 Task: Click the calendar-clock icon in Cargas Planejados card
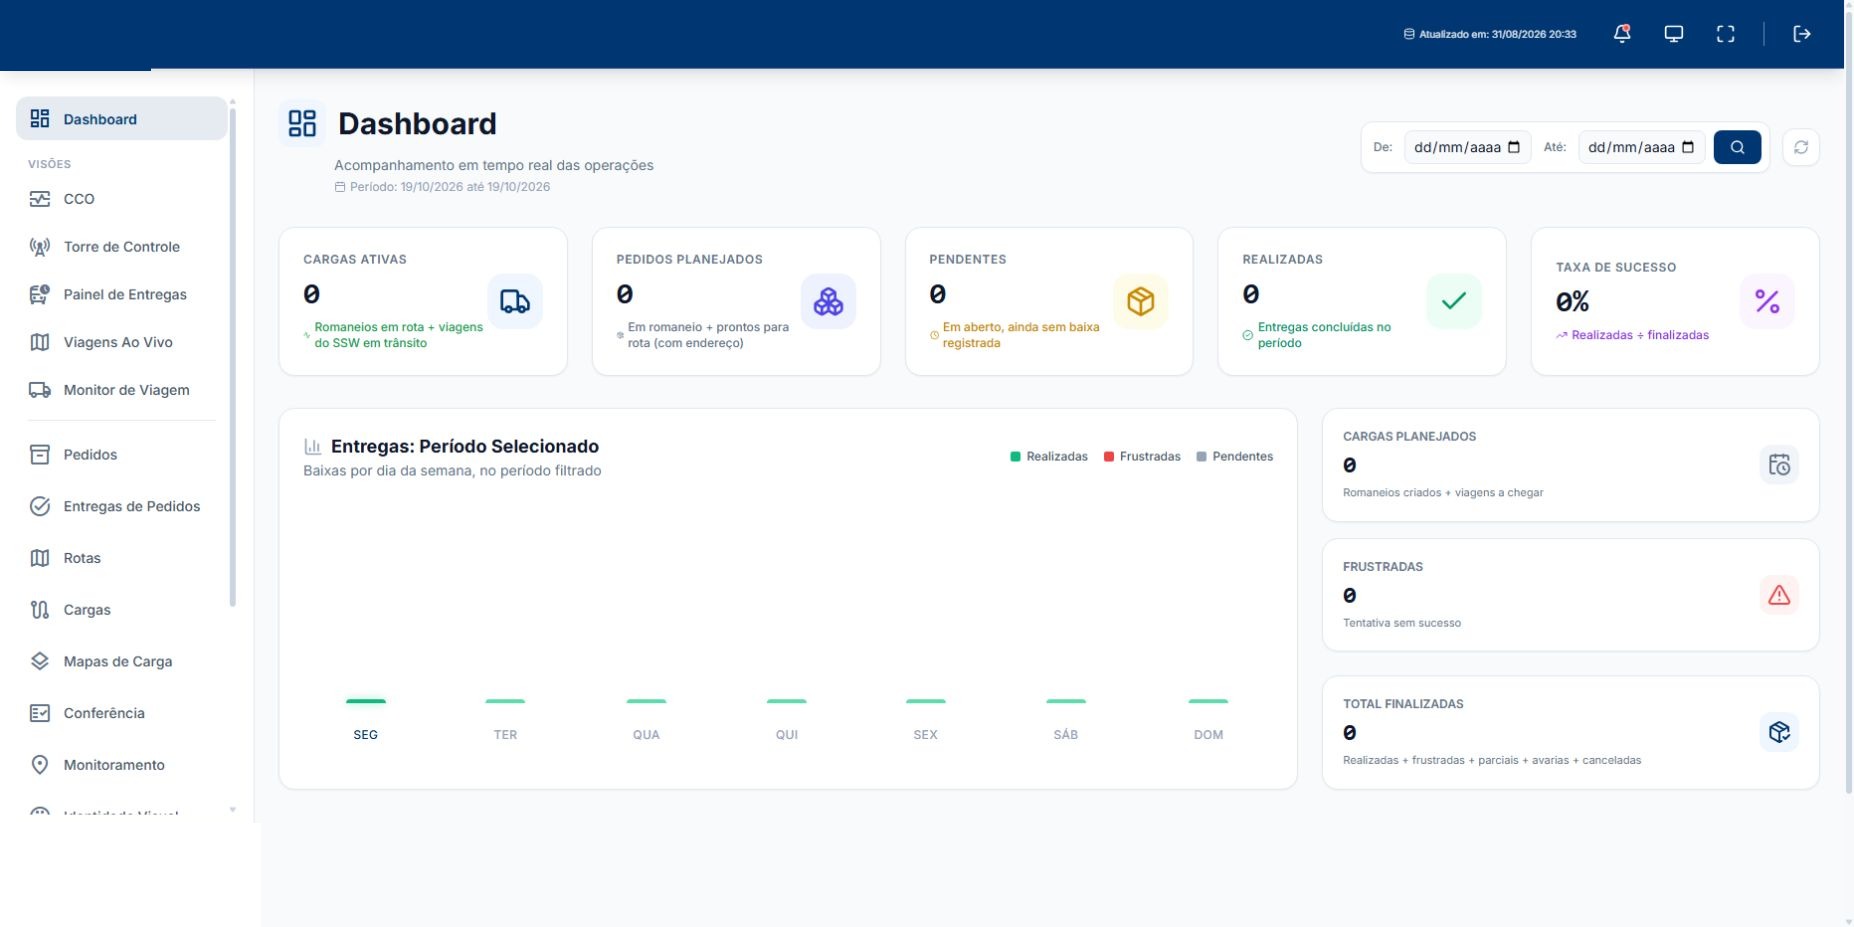[x=1779, y=465]
